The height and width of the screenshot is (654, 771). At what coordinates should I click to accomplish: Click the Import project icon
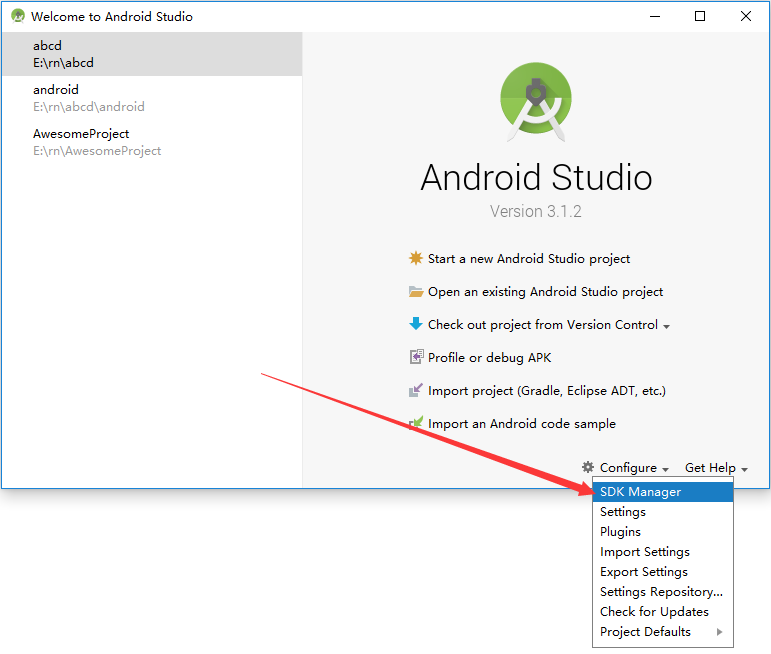(x=416, y=391)
